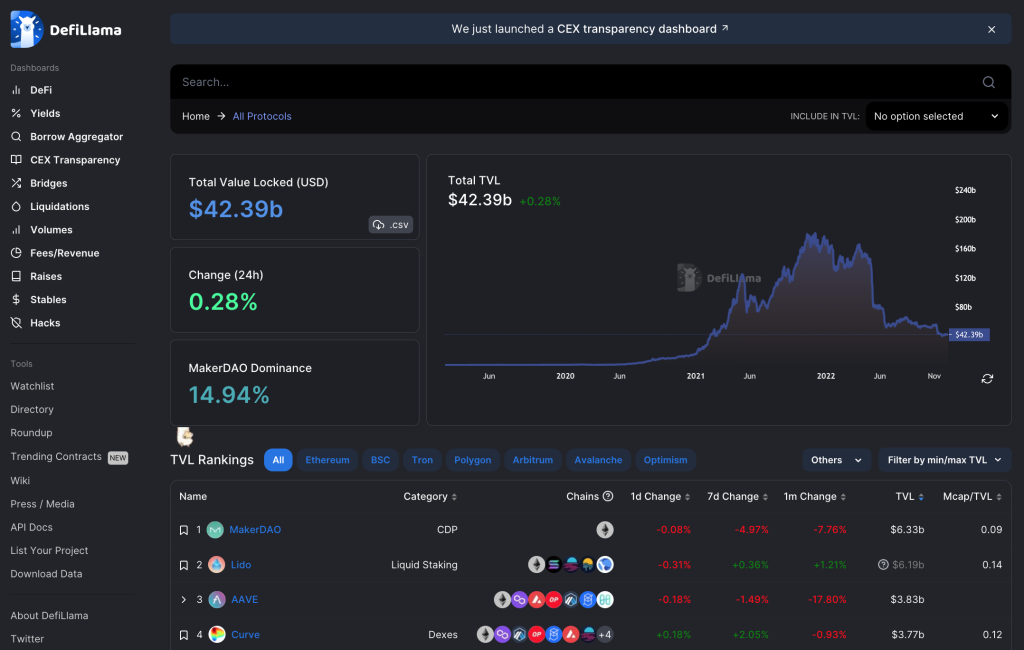Filter rankings by Ethereum
1024x650 pixels.
click(x=327, y=460)
